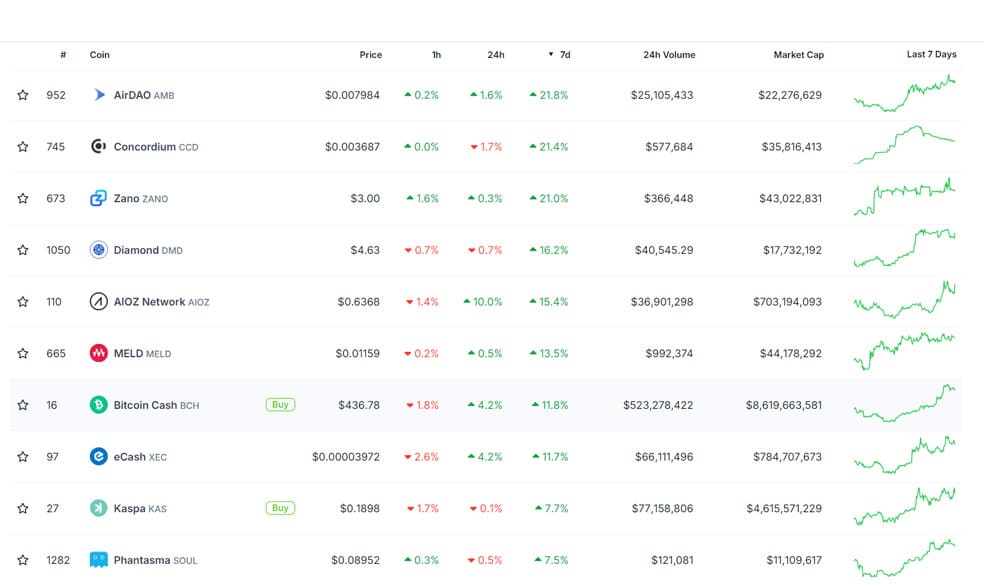
Task: Click the Phantasma coin logo
Action: point(99,560)
